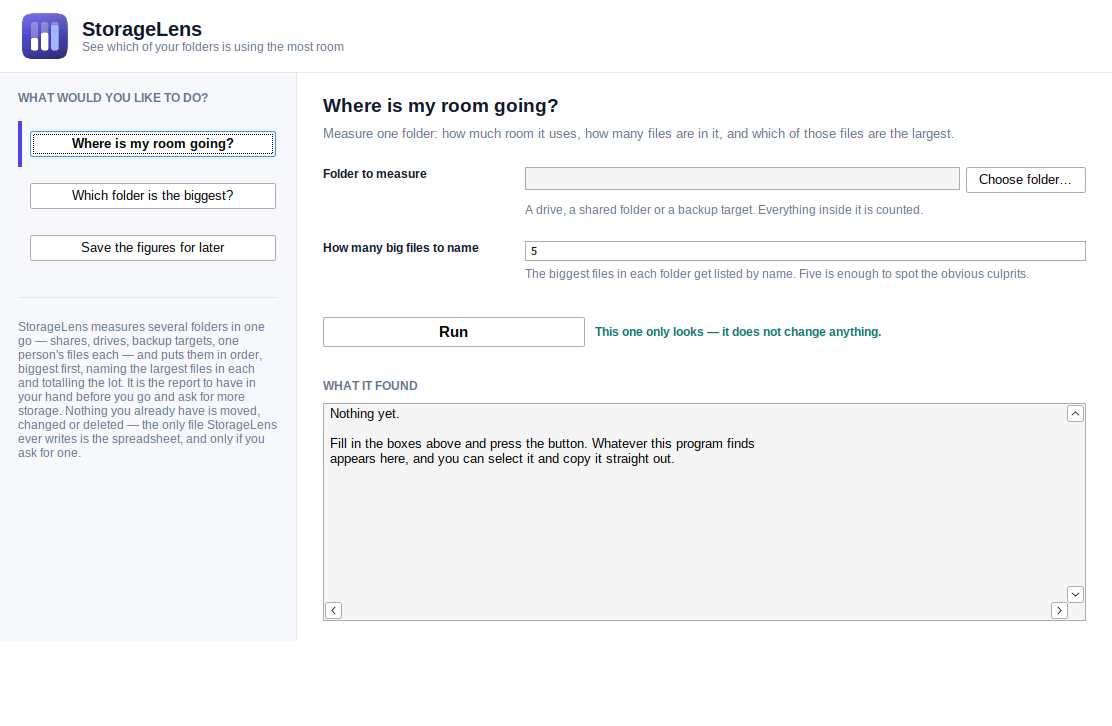This screenshot has width=1112, height=726.
Task: Click the results scroll right arrow
Action: point(1059,610)
